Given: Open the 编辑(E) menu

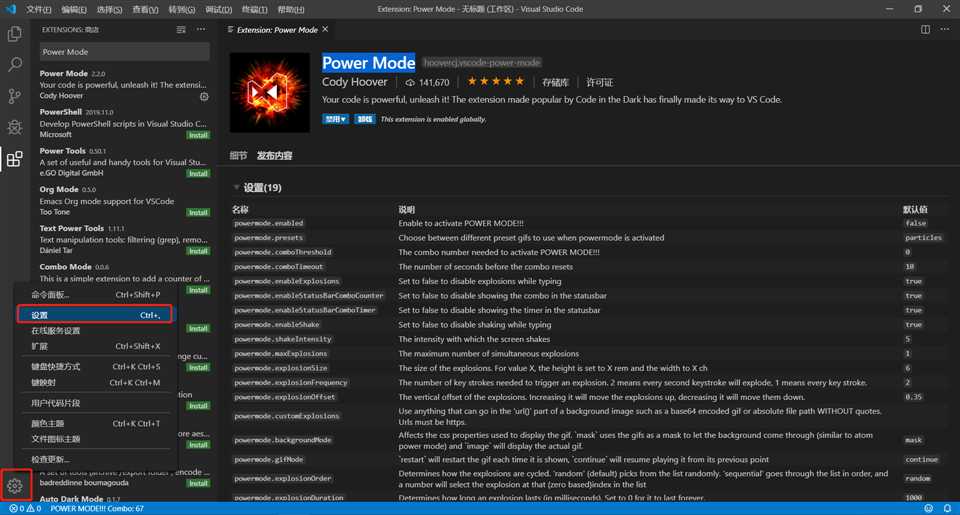Looking at the screenshot, I should pyautogui.click(x=74, y=9).
